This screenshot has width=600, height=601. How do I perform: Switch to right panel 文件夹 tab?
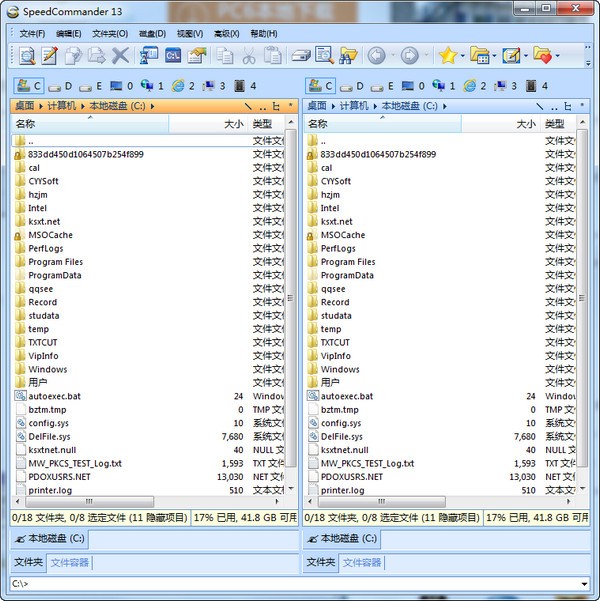pyautogui.click(x=321, y=562)
